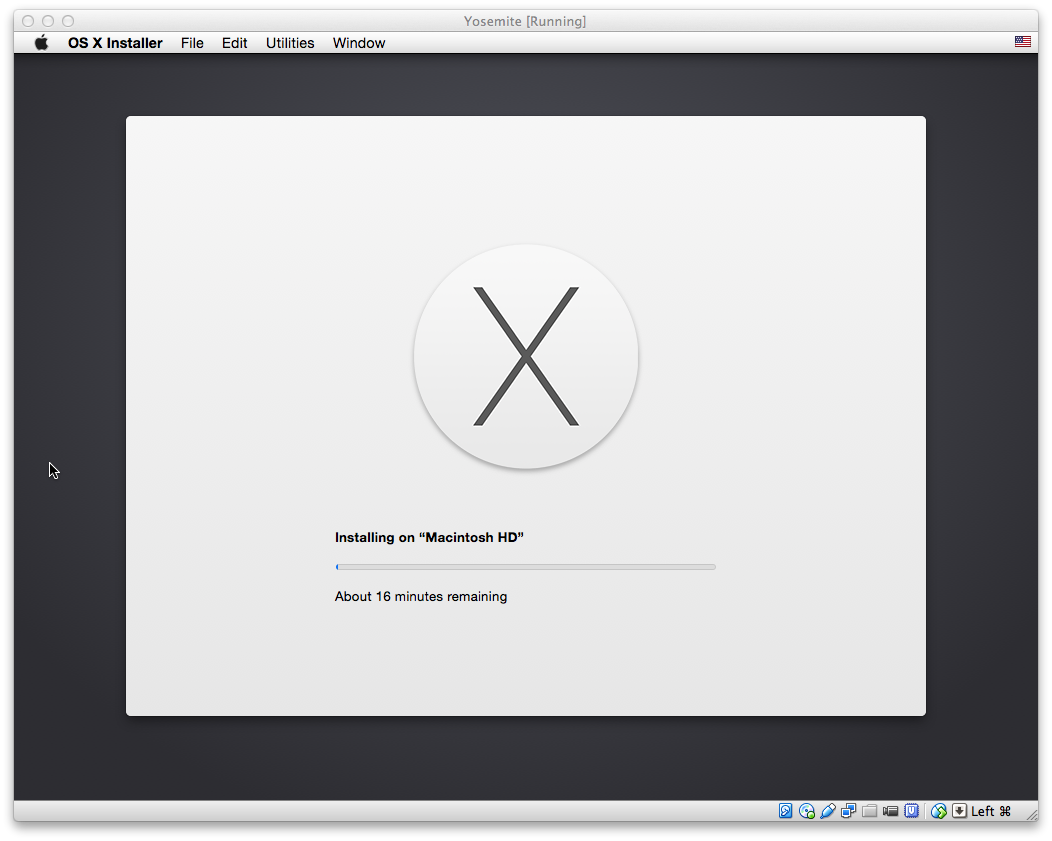
Task: Click the window resize grip corner
Action: [1031, 814]
